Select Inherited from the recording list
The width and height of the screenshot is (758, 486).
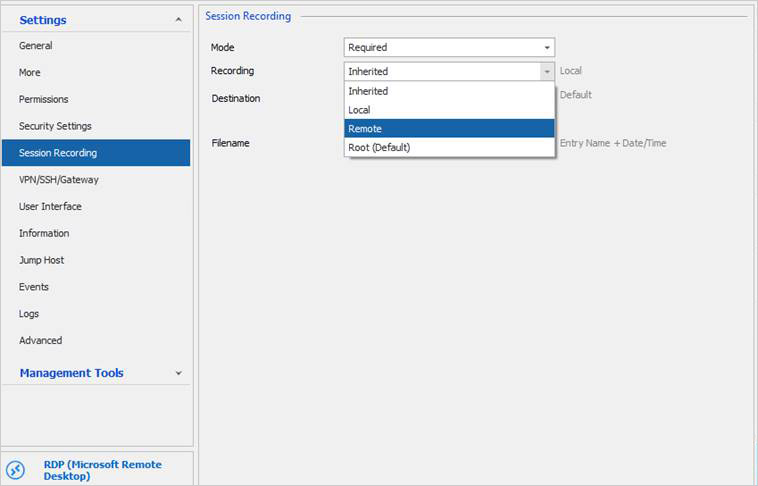(x=449, y=91)
